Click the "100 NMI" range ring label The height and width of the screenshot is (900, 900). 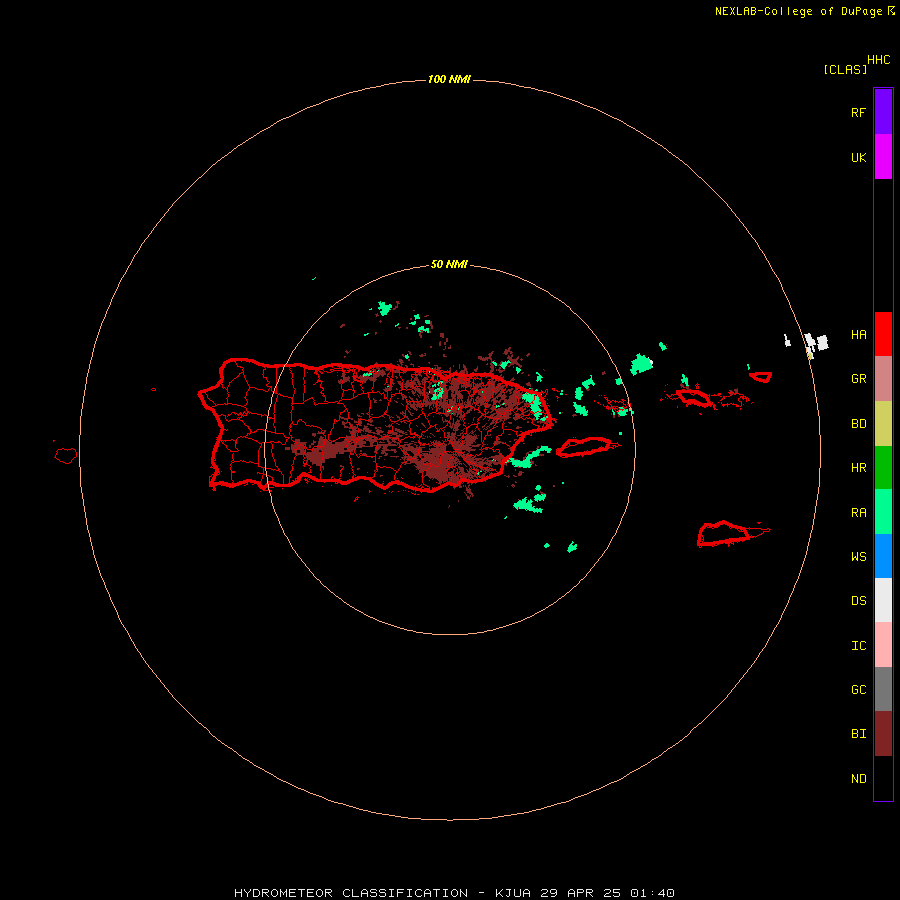pos(449,79)
